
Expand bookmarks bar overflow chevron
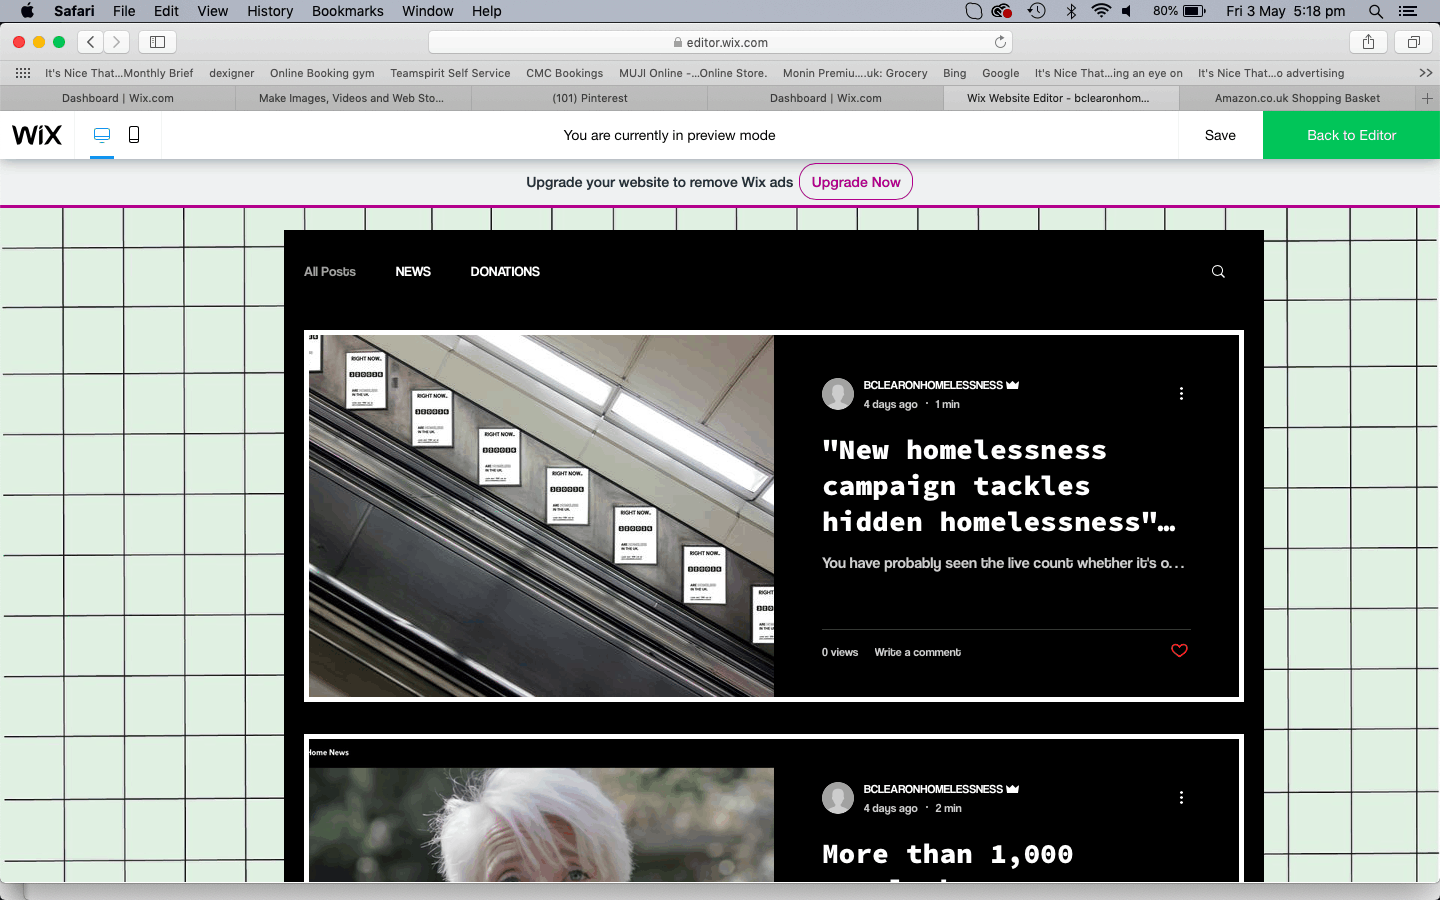(x=1425, y=73)
